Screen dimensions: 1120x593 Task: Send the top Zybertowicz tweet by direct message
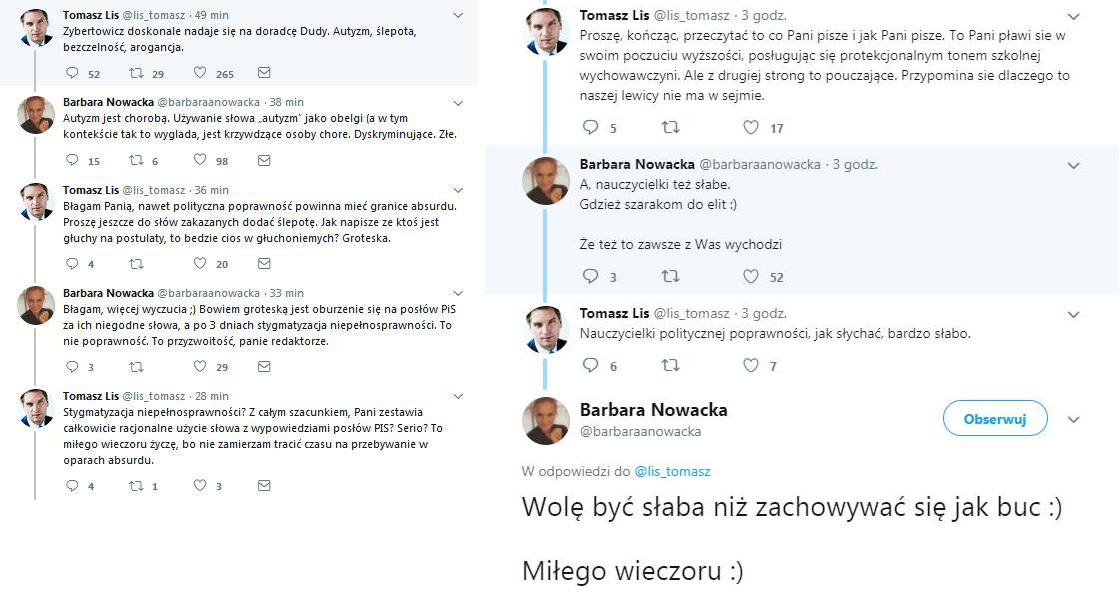click(x=264, y=73)
